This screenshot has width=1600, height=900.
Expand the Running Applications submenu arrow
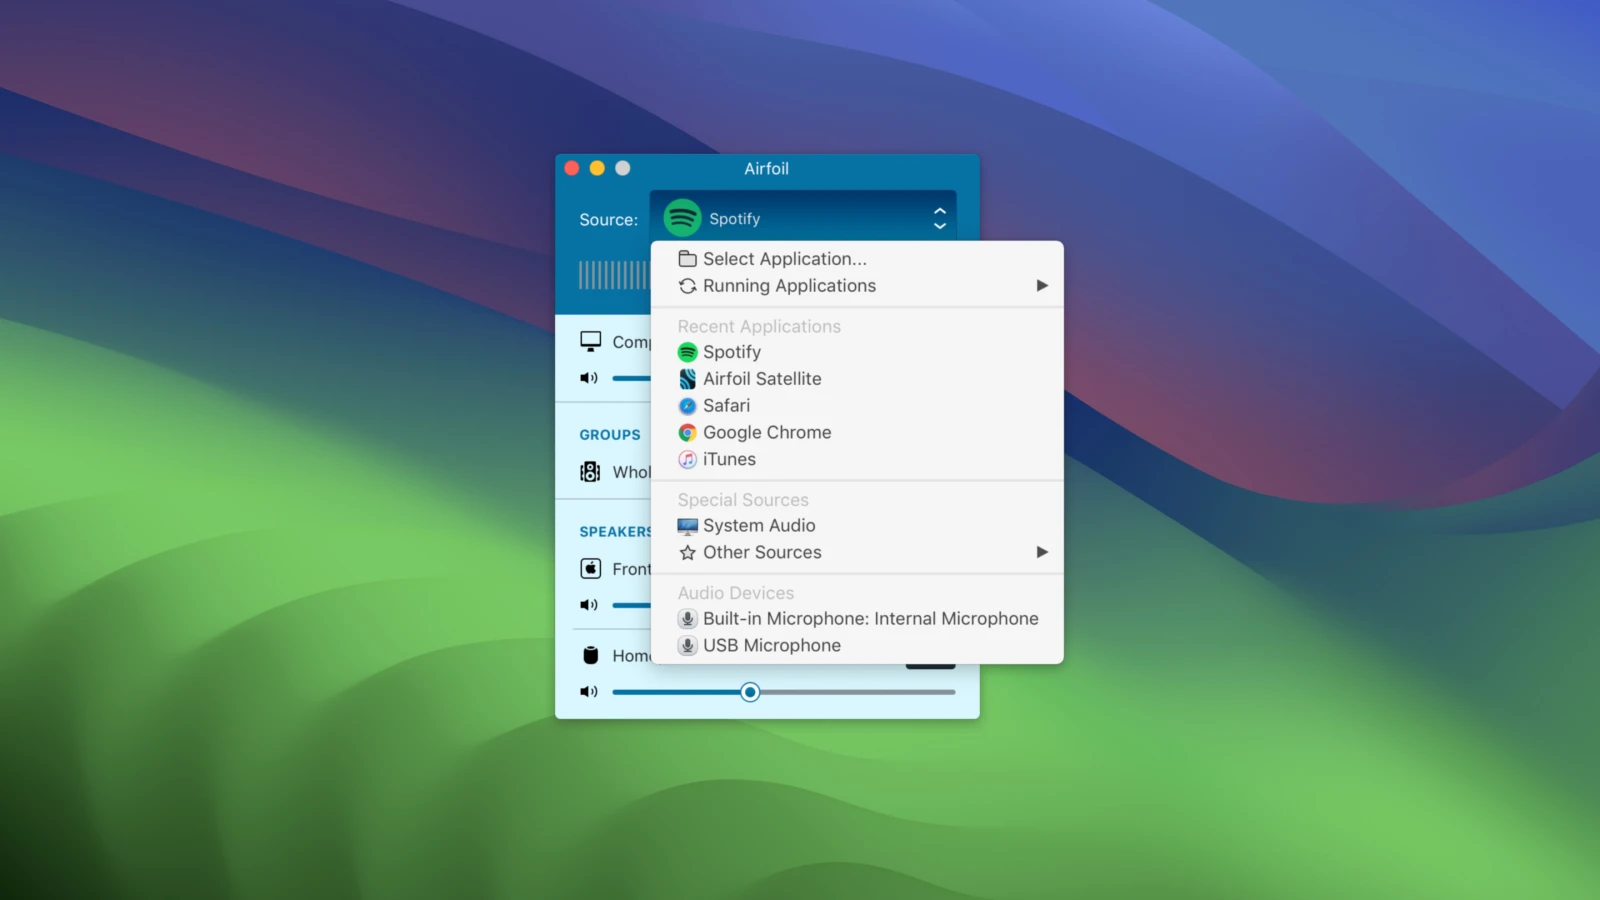tap(1042, 286)
